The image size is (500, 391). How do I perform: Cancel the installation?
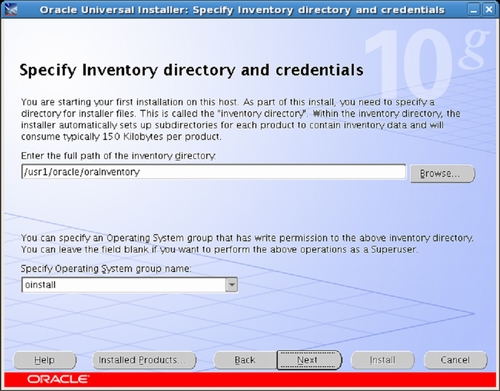[x=455, y=360]
